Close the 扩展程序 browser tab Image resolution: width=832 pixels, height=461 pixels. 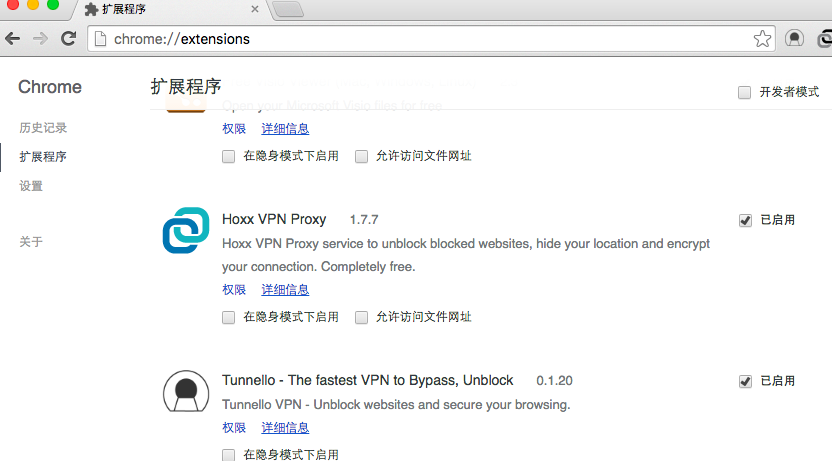point(255,9)
